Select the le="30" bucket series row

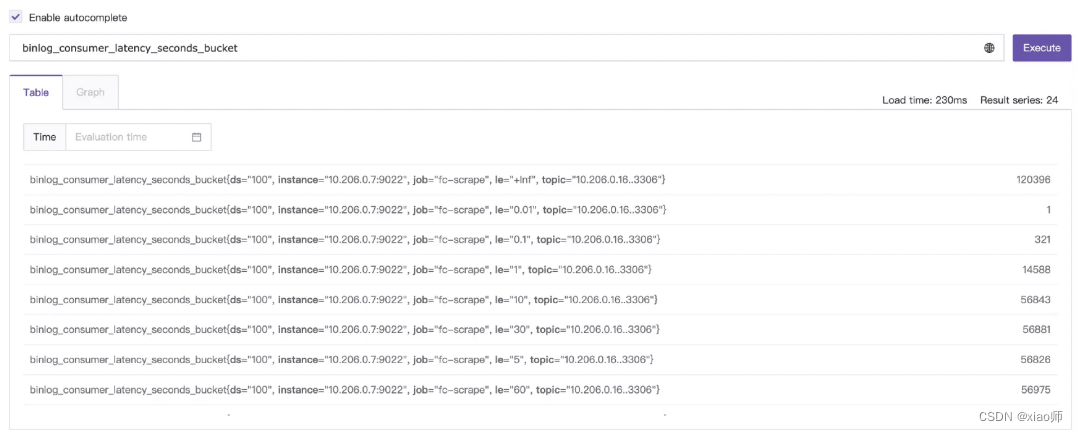540,330
